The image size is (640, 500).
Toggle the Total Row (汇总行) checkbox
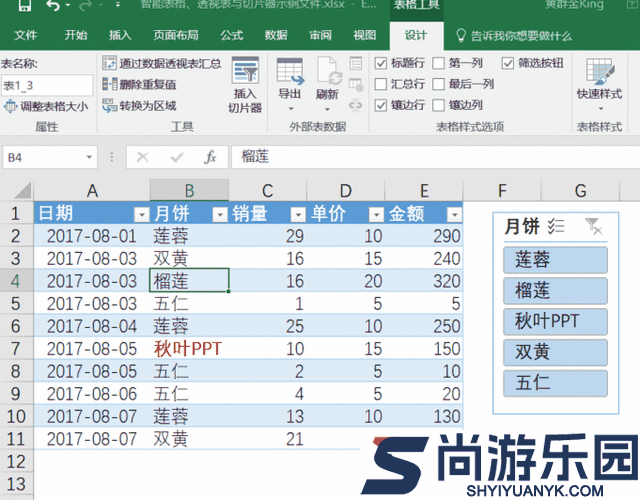click(380, 84)
